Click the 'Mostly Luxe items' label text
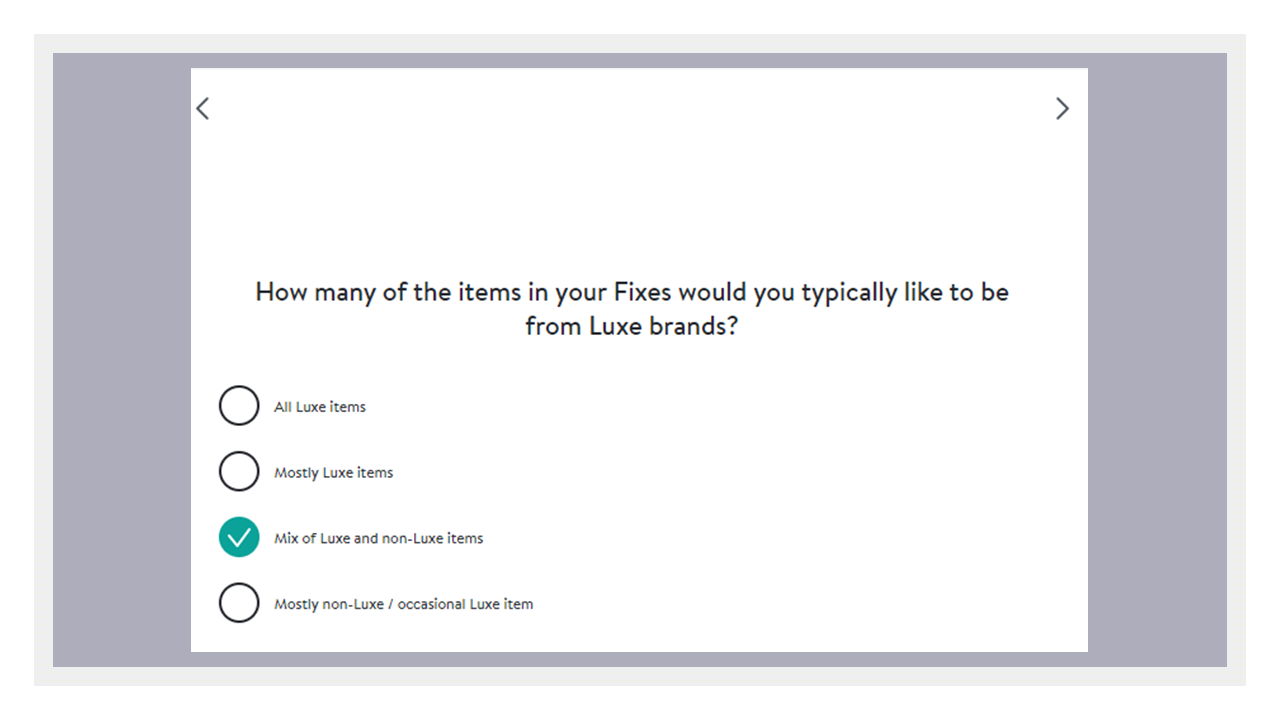 (334, 473)
